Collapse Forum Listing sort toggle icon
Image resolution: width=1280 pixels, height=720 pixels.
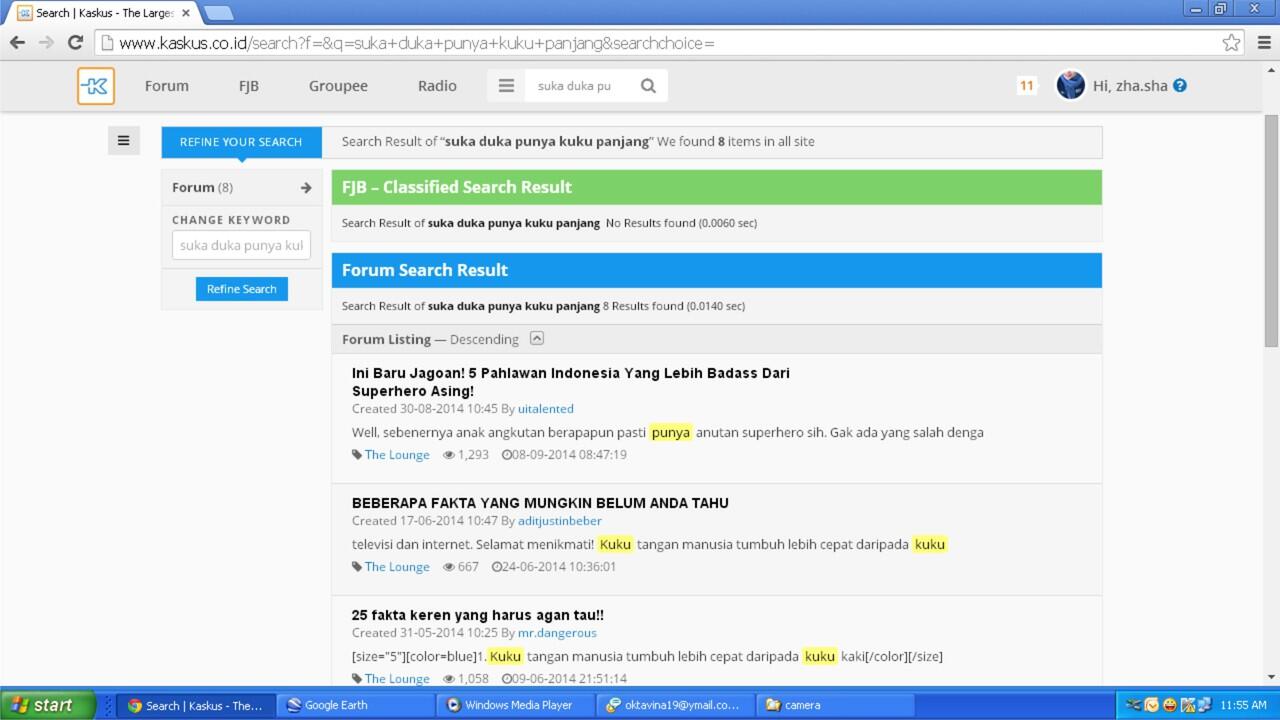tap(537, 338)
